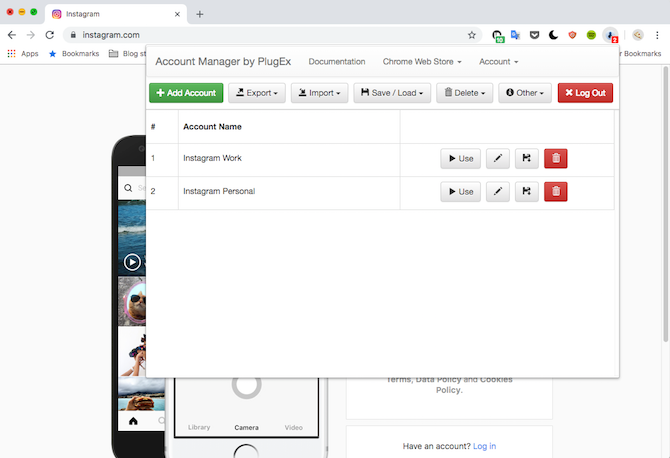670x458 pixels.
Task: Expand the Chrome Web Store menu
Action: click(x=422, y=62)
